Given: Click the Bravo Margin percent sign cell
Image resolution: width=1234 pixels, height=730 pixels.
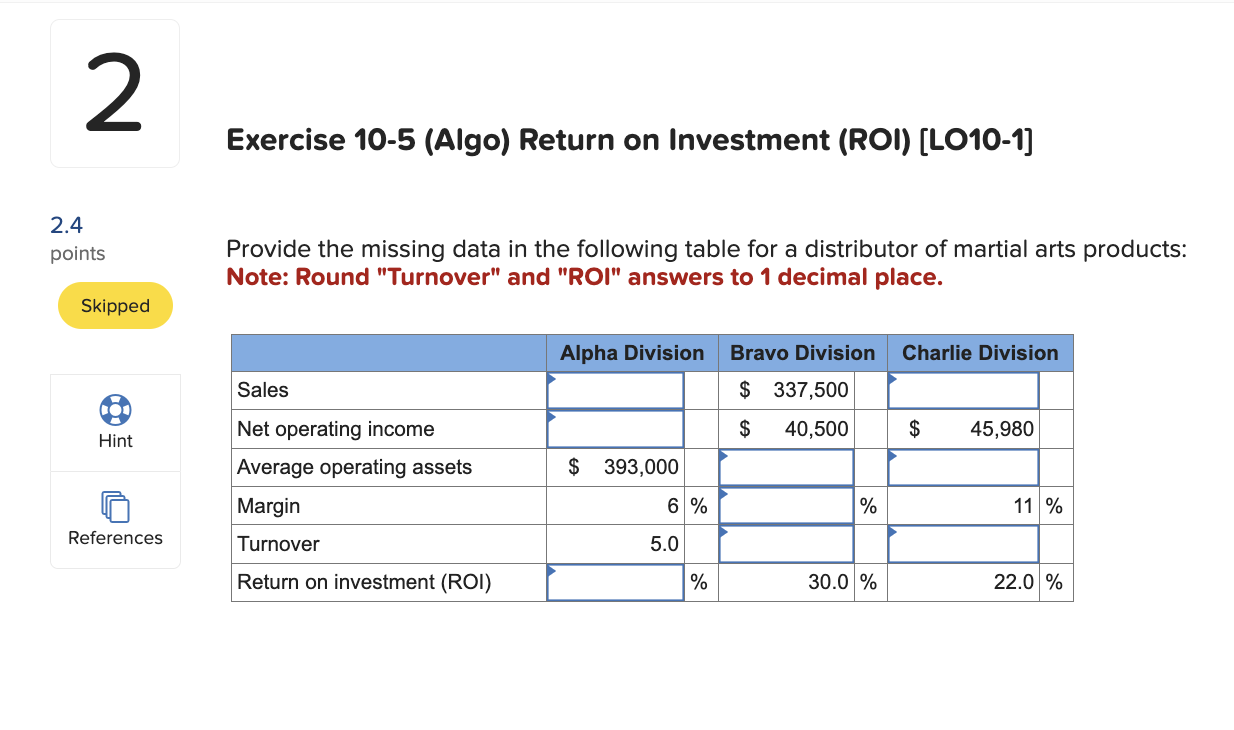Looking at the screenshot, I should pyautogui.click(x=869, y=506).
